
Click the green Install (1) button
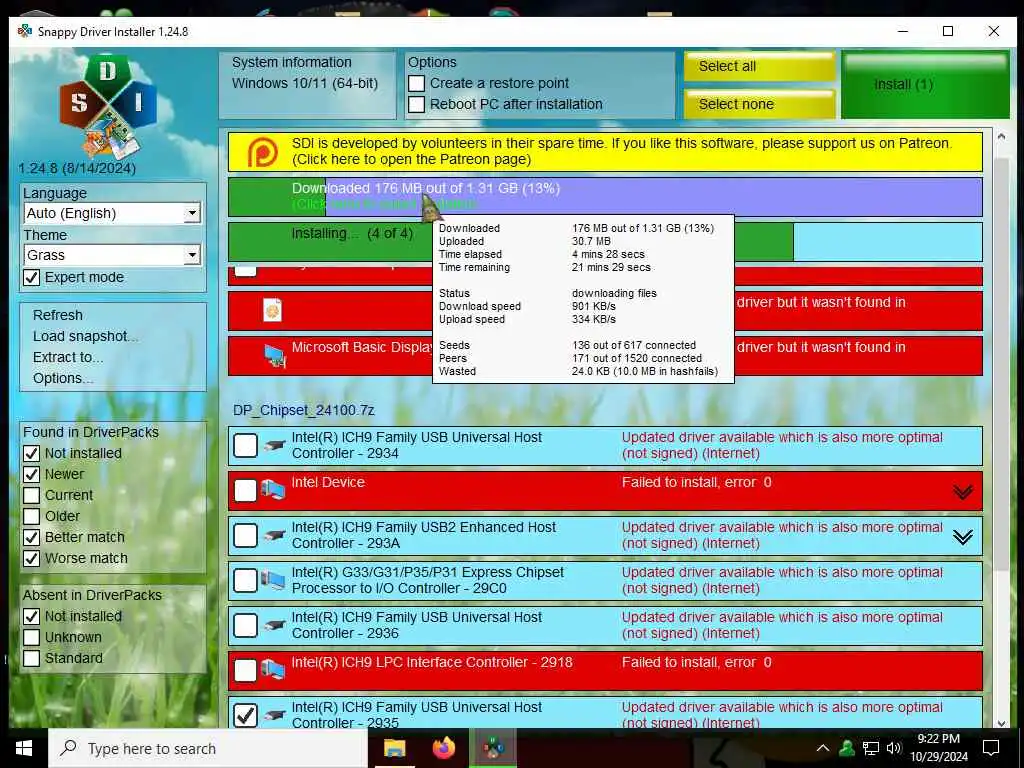coord(925,85)
